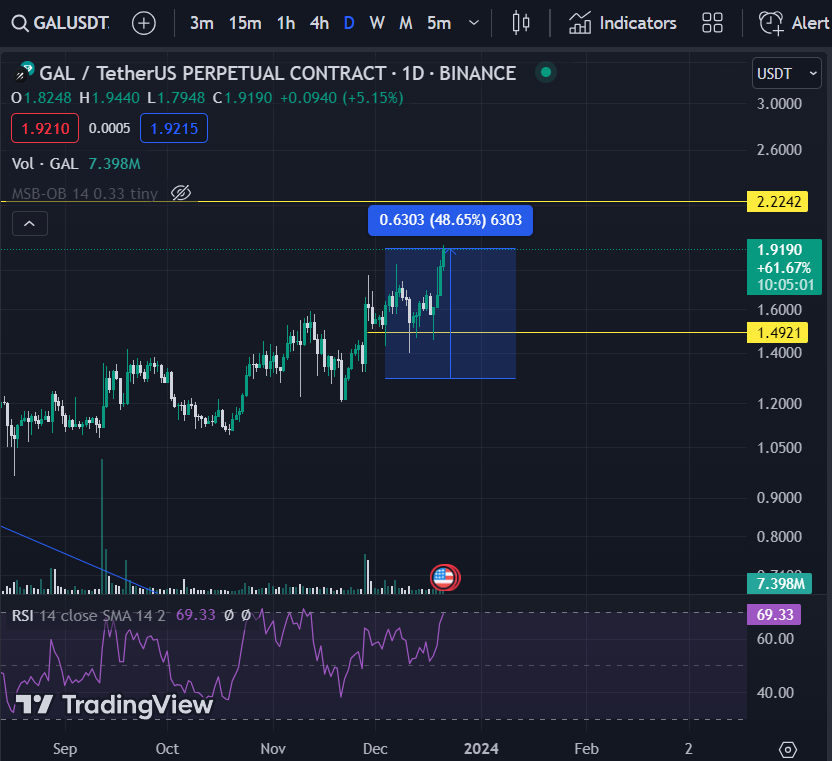This screenshot has height=761, width=832.
Task: Click the current price label 1.9190
Action: (784, 267)
